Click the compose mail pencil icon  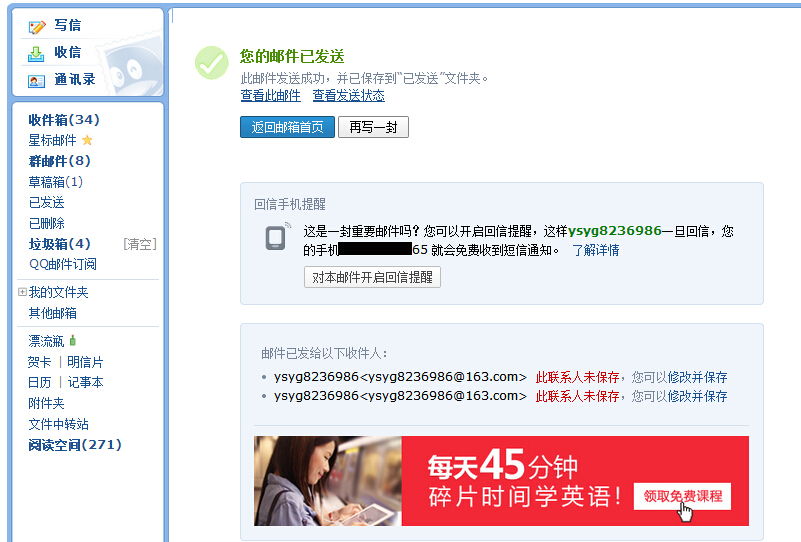coord(37,26)
